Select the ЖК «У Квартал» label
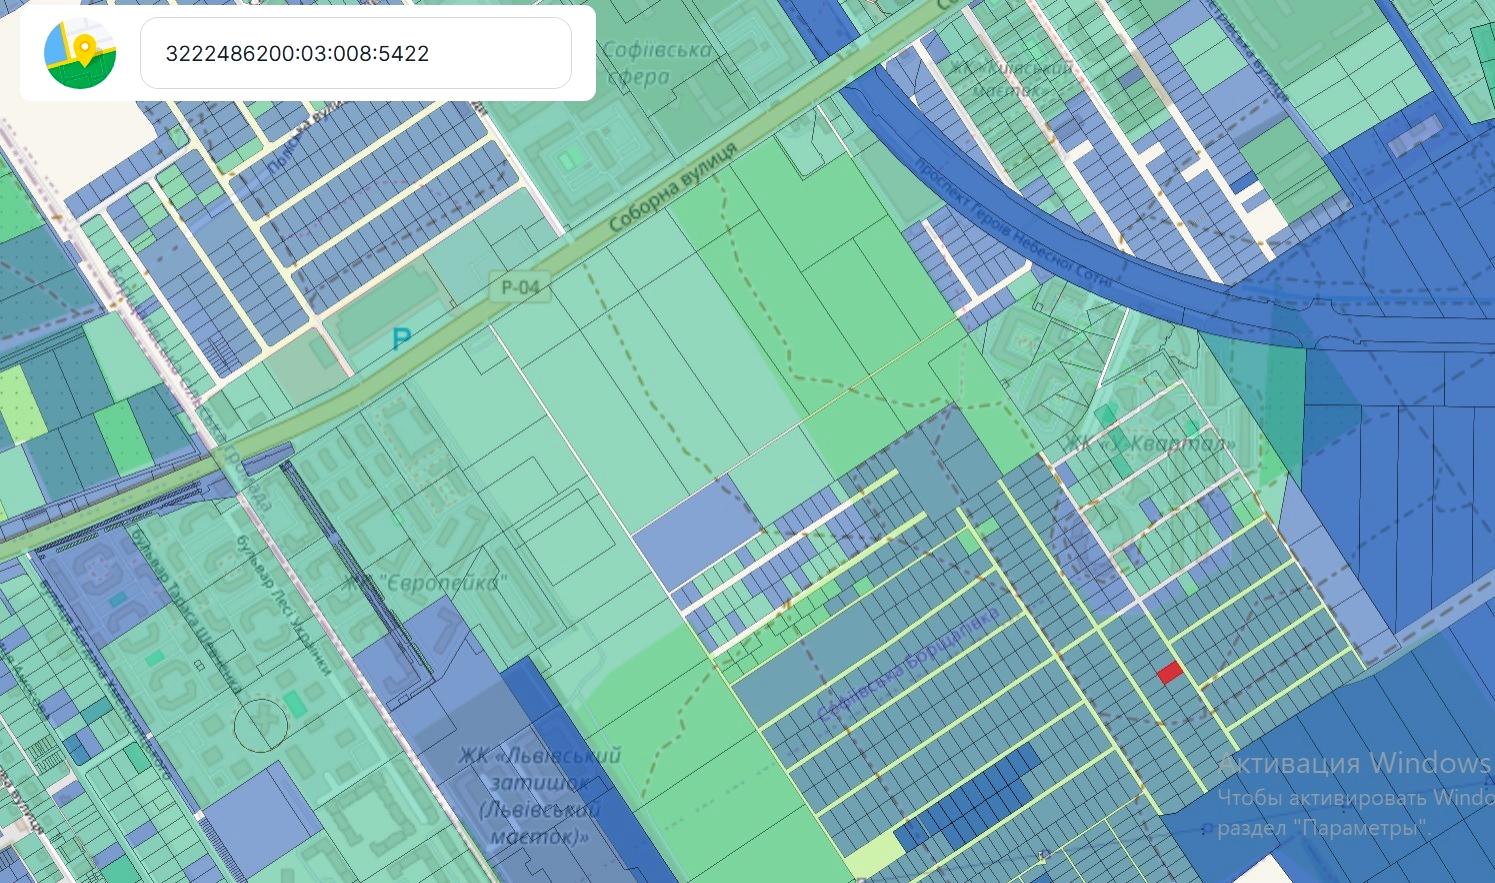 click(1150, 442)
